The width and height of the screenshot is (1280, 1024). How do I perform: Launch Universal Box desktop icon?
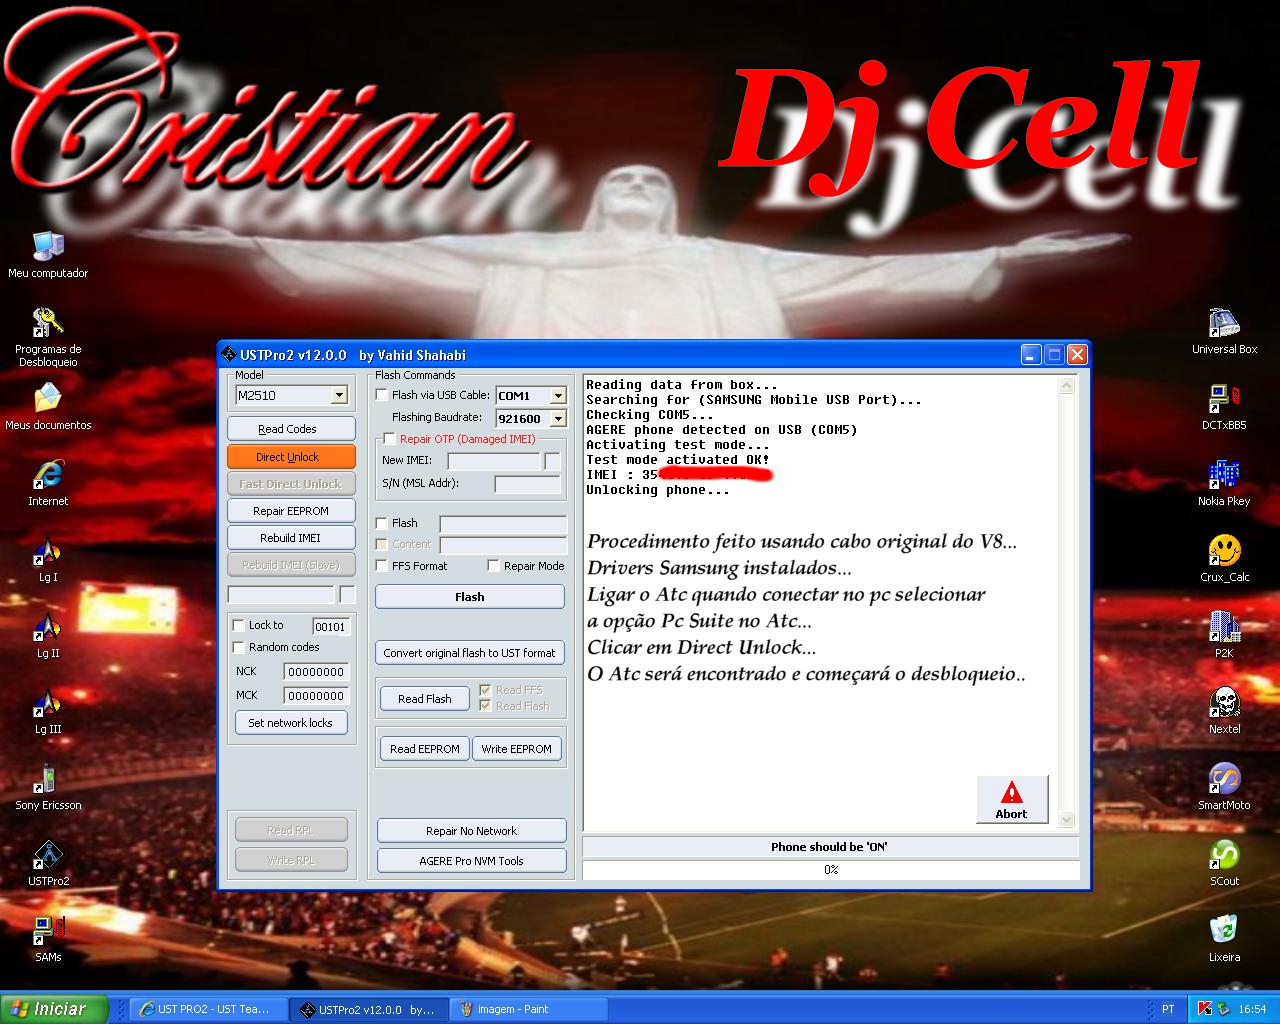click(x=1224, y=330)
